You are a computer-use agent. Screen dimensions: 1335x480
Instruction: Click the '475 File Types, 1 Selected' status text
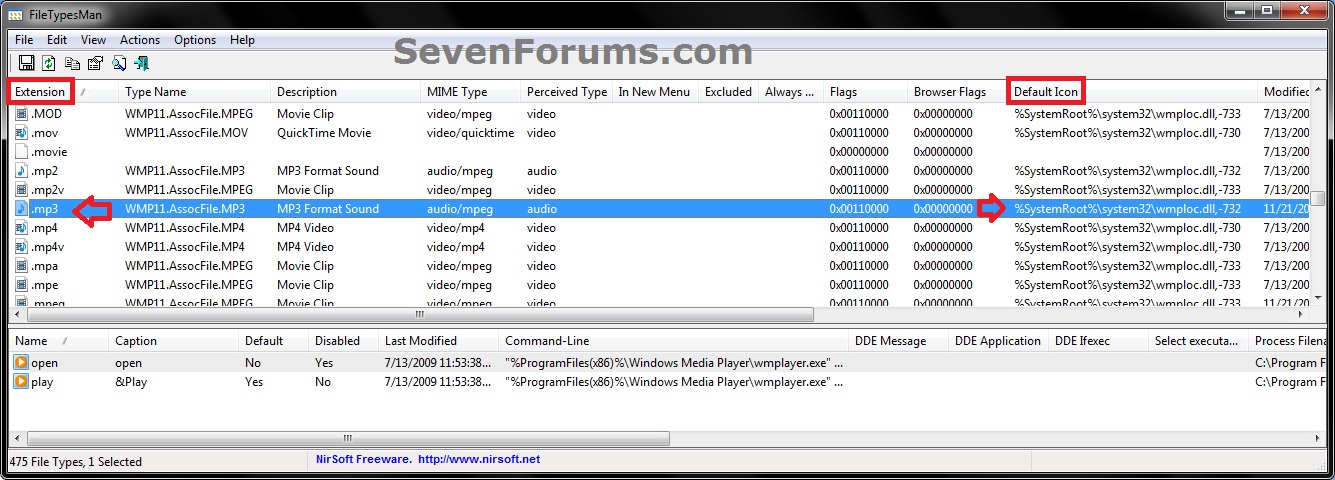tap(76, 462)
